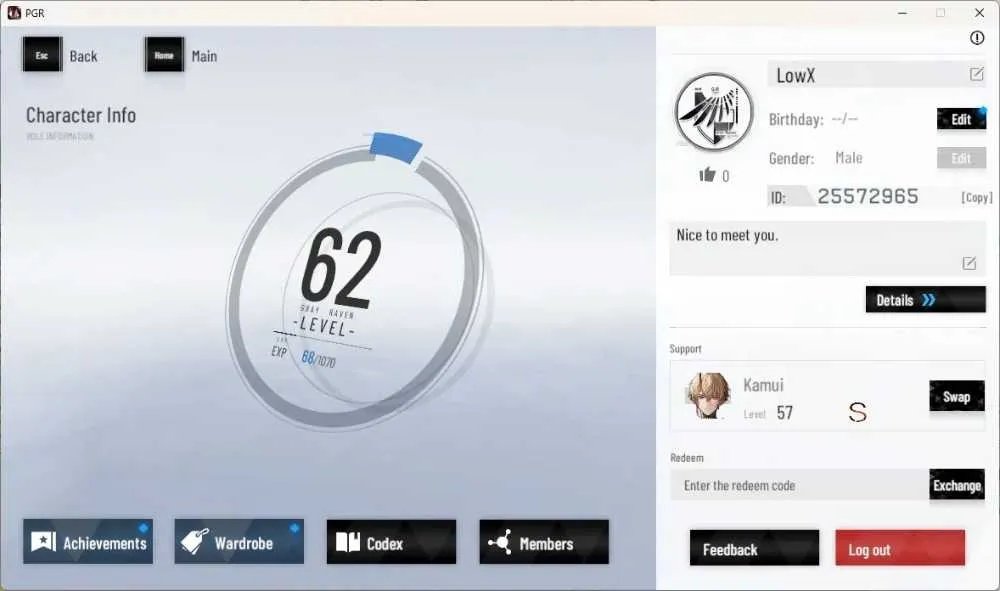
Task: Minimize the PGR window
Action: point(902,13)
